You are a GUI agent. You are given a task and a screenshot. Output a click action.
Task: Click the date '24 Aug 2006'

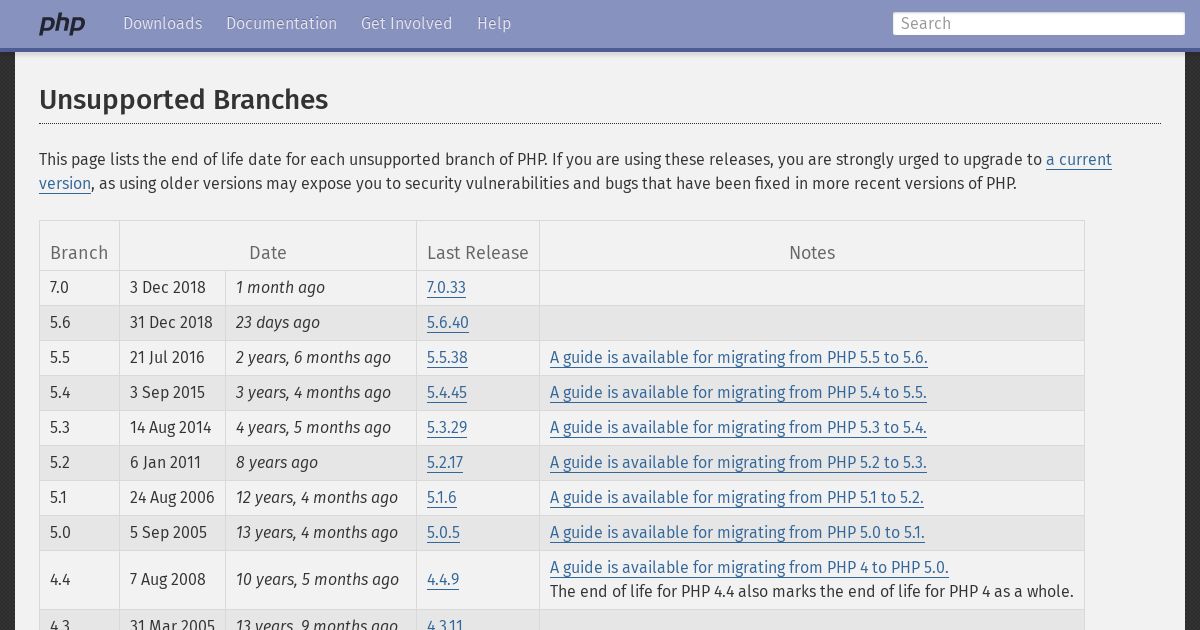[x=172, y=498]
